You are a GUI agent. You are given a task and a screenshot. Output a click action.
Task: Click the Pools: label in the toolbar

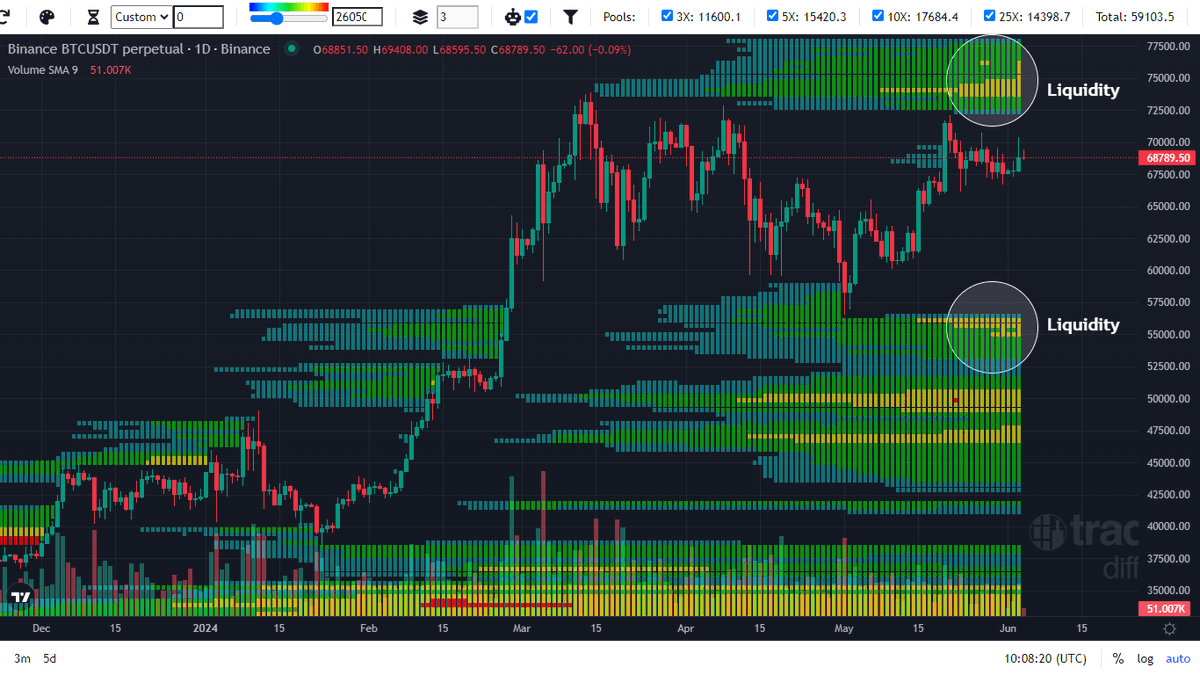click(620, 17)
